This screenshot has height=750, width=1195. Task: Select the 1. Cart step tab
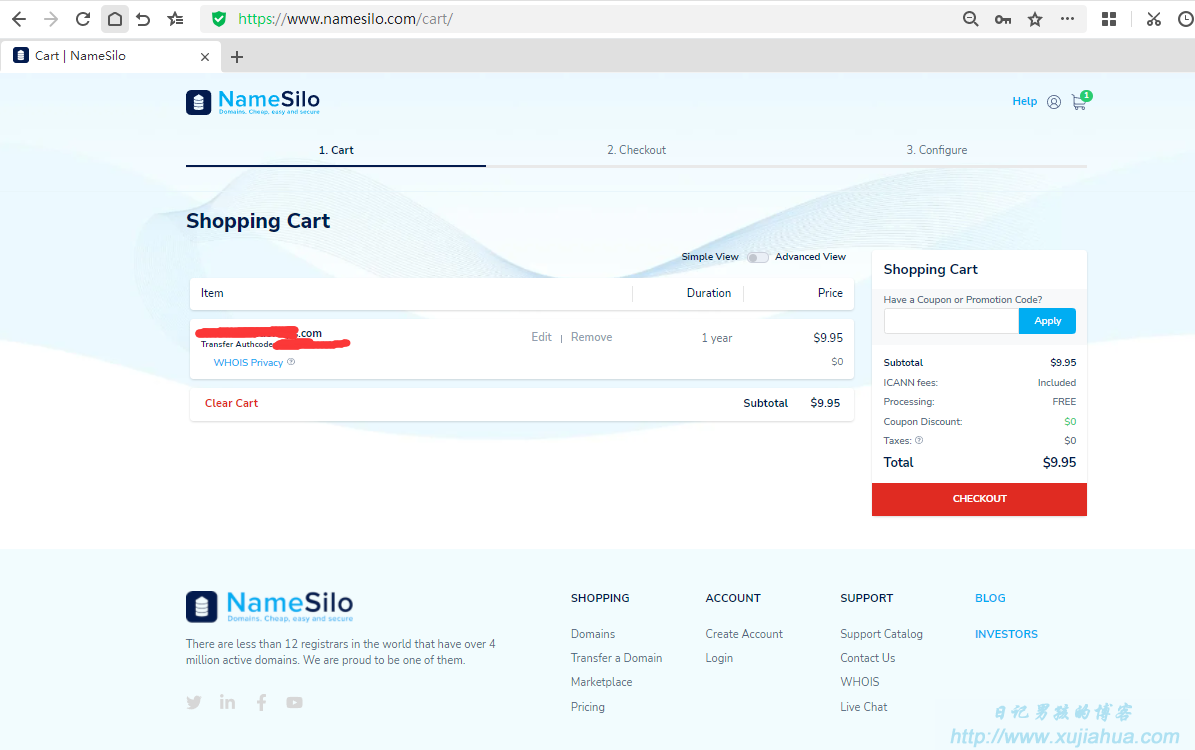point(336,150)
